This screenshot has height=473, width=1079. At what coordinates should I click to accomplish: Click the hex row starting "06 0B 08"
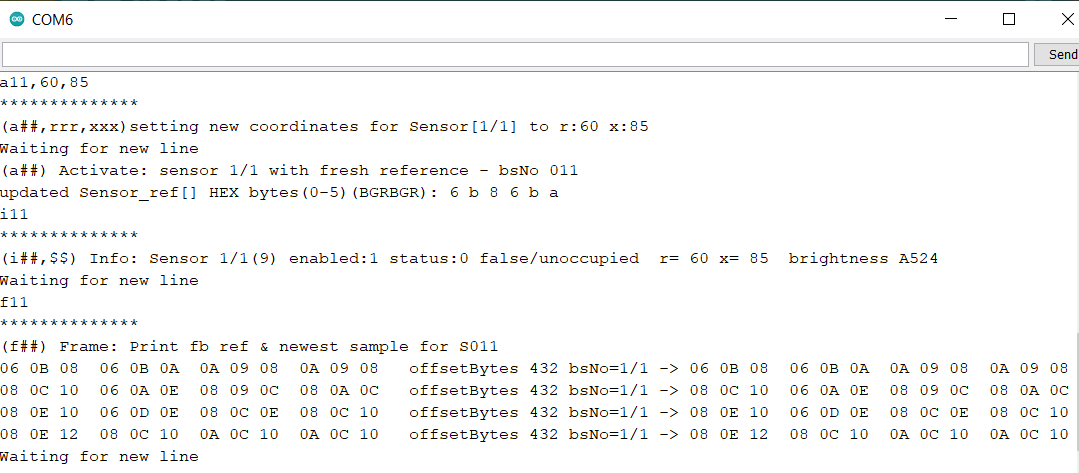190,368
